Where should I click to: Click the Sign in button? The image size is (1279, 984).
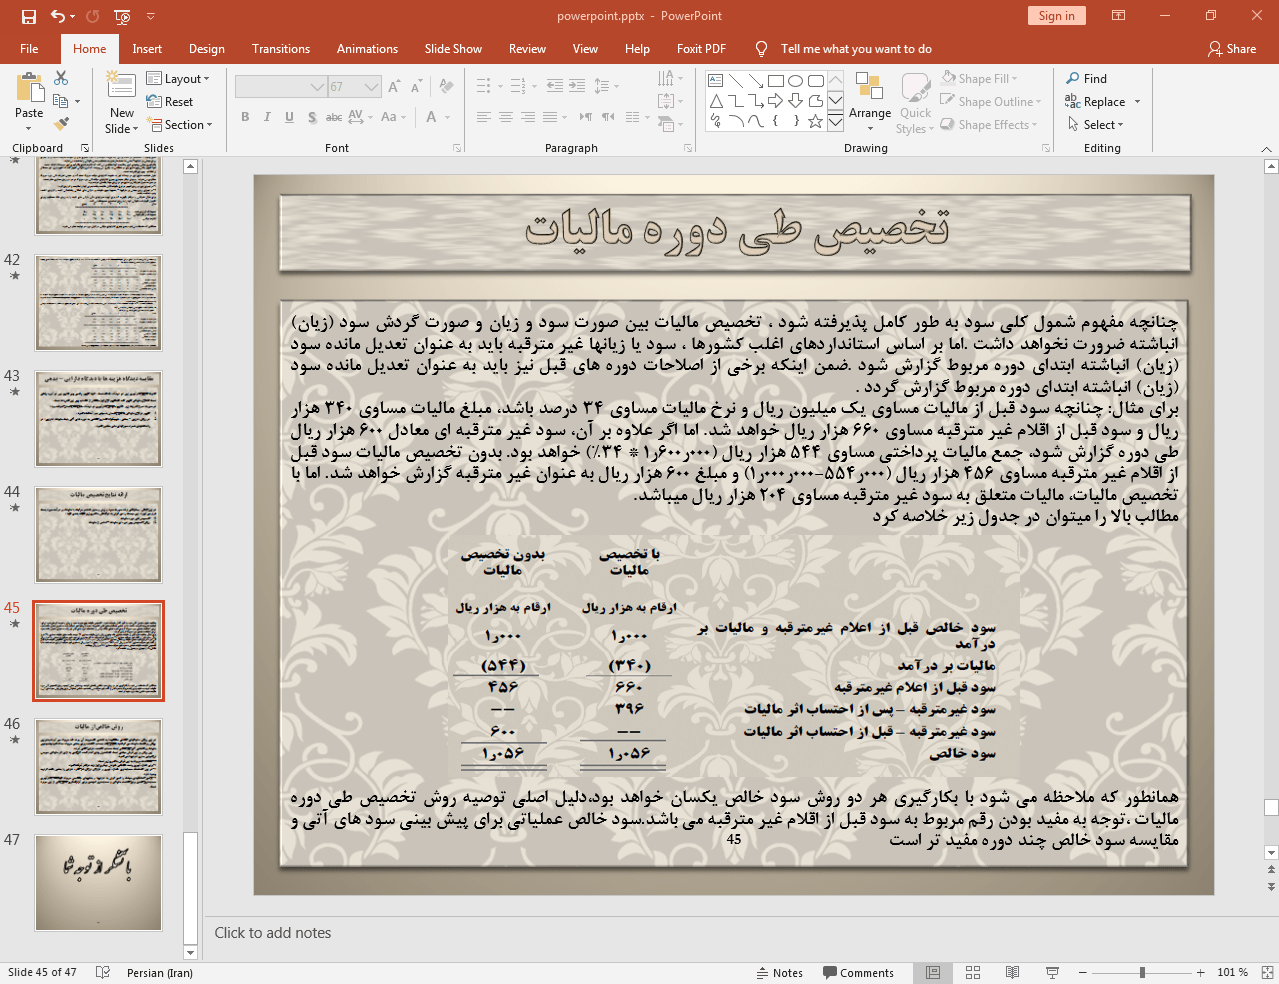pyautogui.click(x=1056, y=16)
